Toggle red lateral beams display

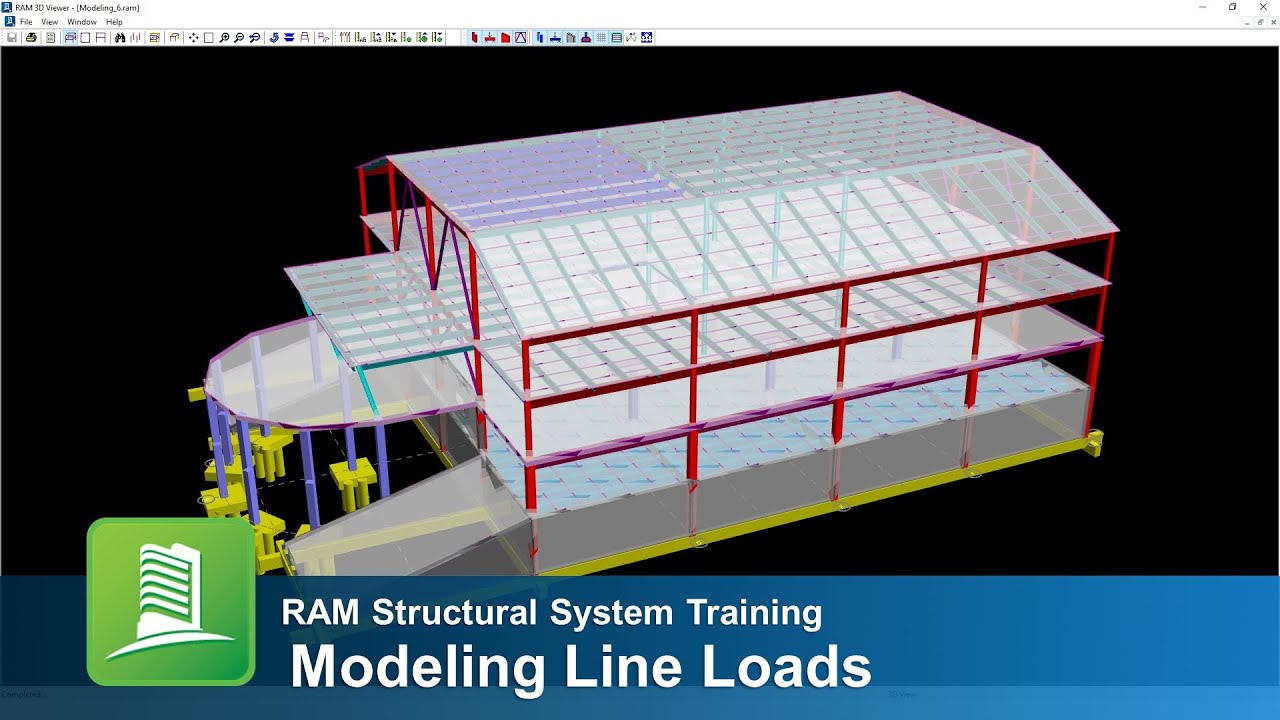[490, 38]
